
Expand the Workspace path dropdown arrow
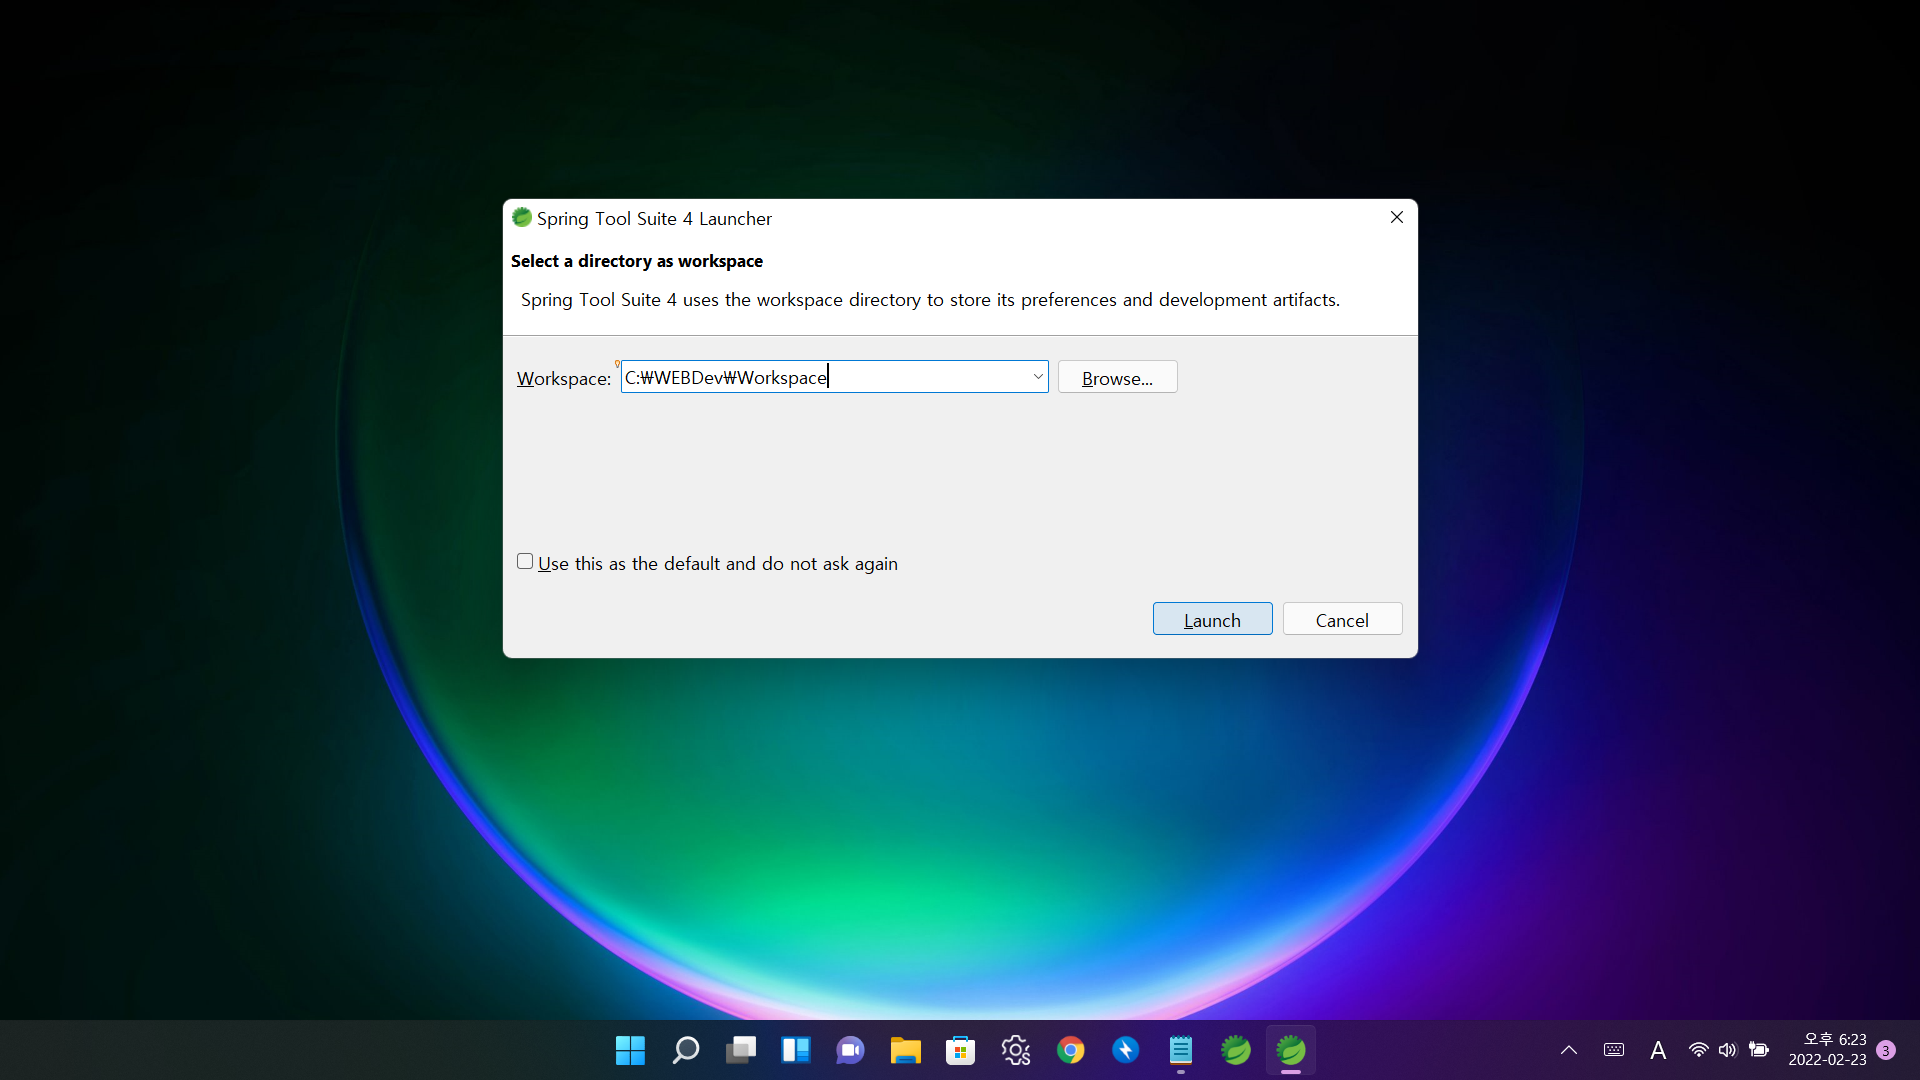(1037, 377)
